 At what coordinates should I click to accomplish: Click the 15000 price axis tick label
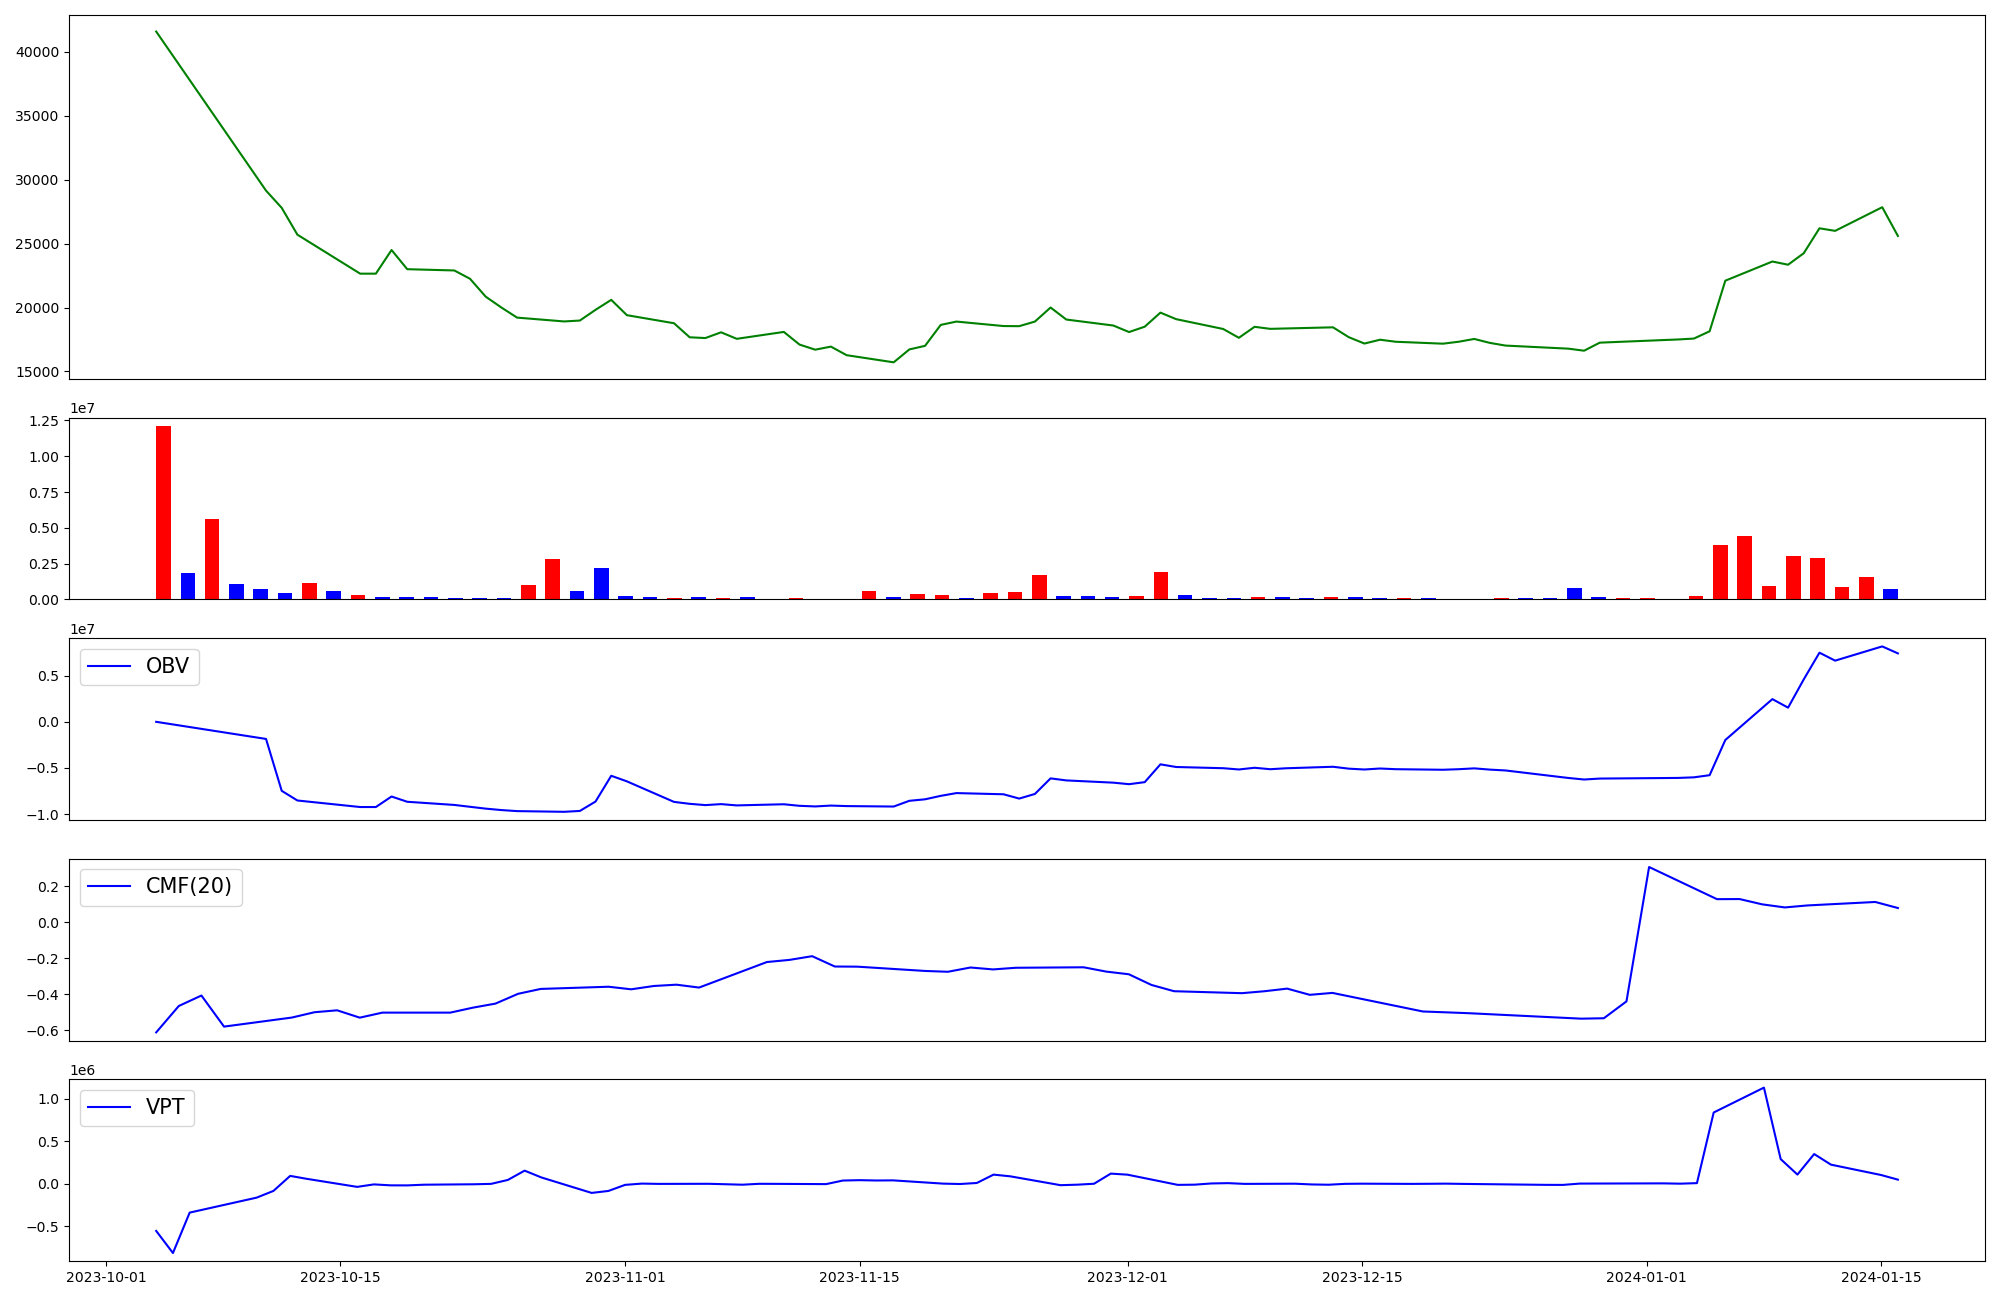(38, 372)
